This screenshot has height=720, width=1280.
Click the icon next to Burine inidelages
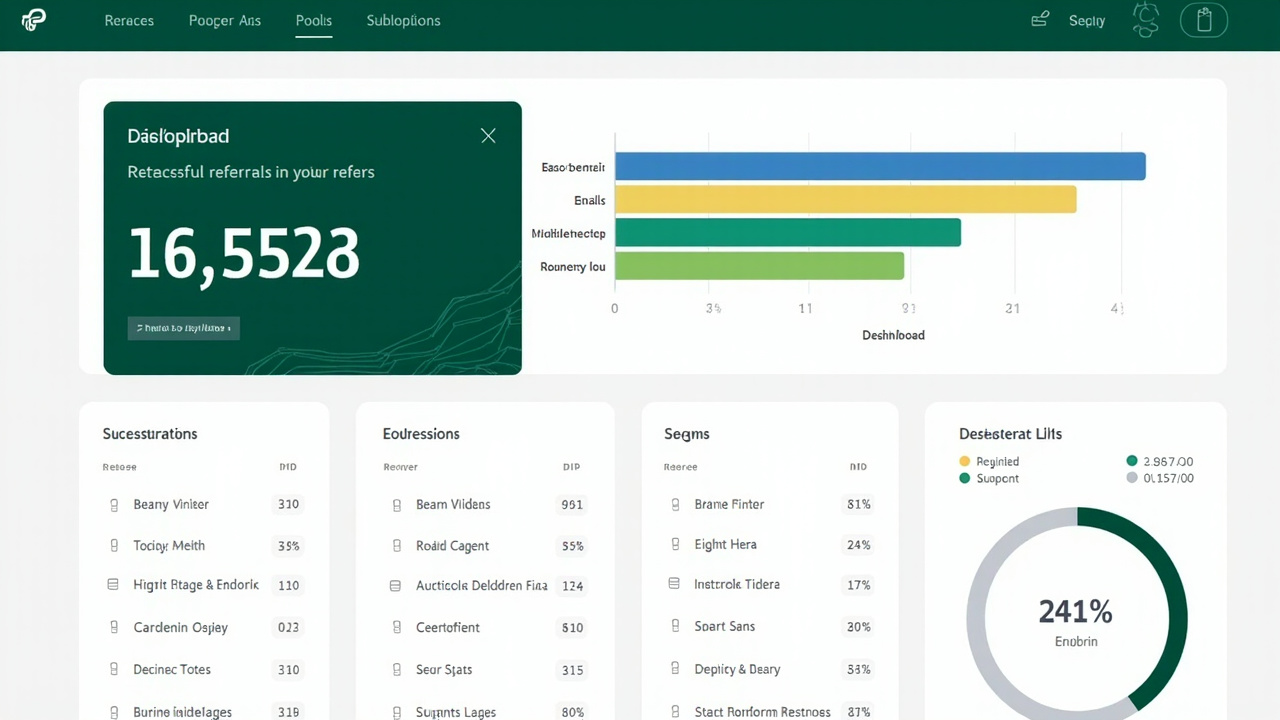[x=113, y=712]
